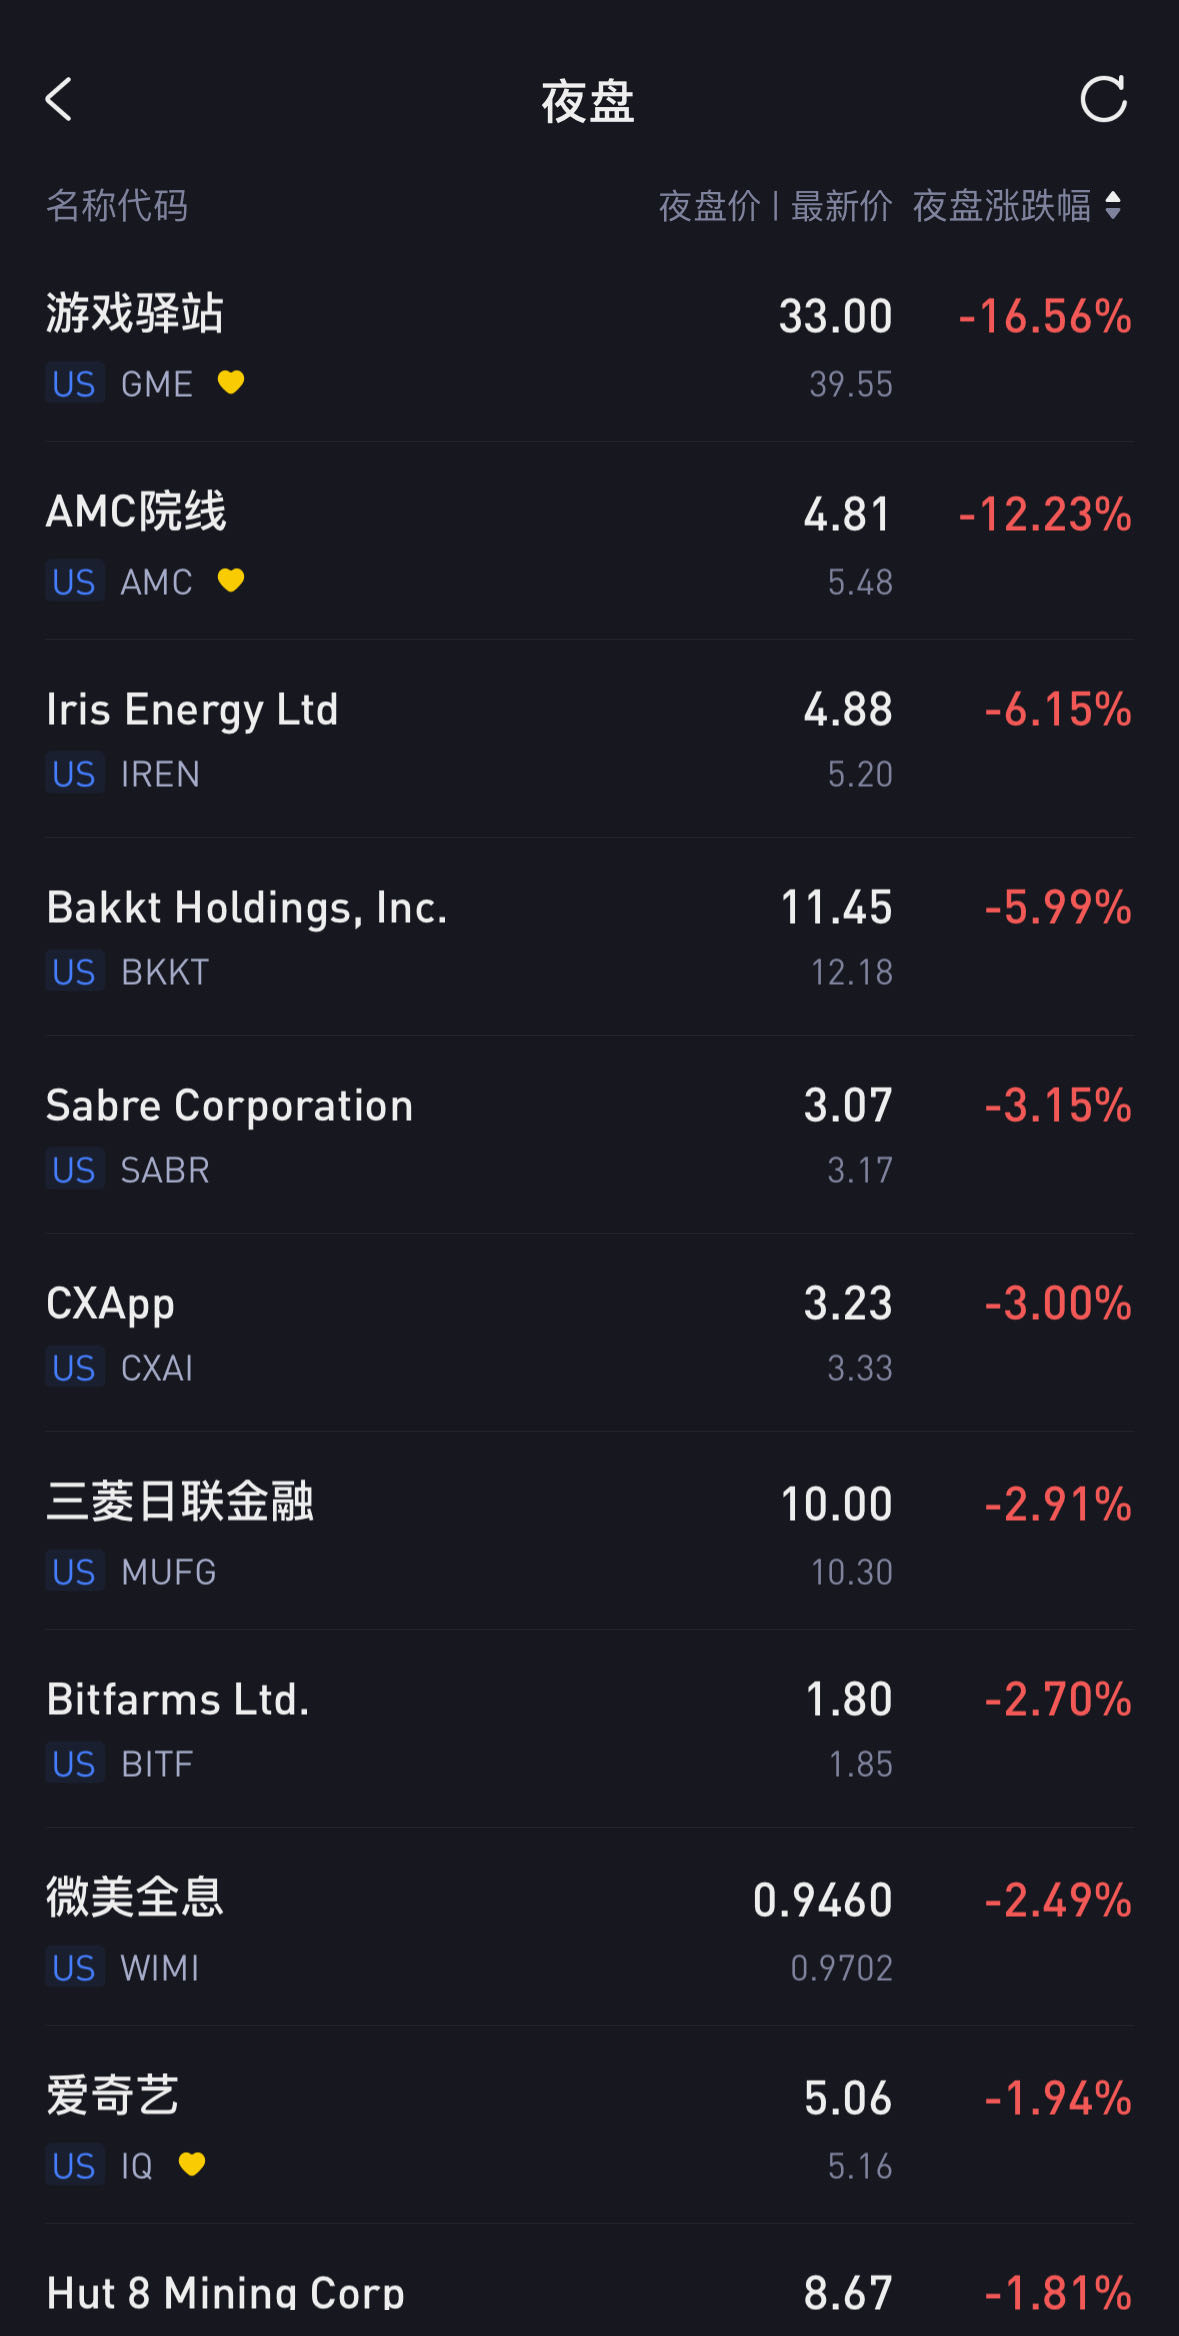Screen dimensions: 1179x2336
Task: Select Iris Energy Ltd entry
Action: point(192,710)
